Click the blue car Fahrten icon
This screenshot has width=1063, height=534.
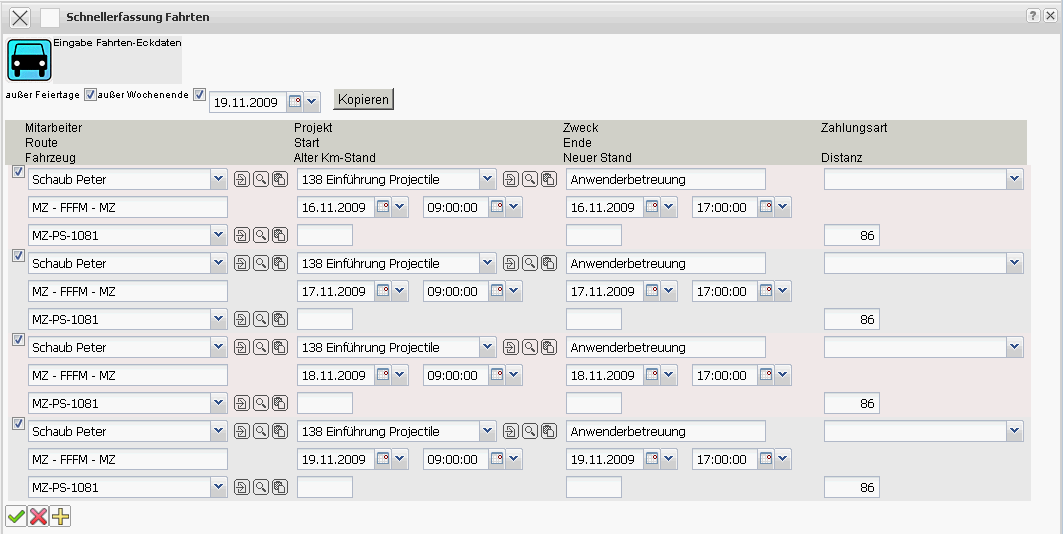(28, 60)
